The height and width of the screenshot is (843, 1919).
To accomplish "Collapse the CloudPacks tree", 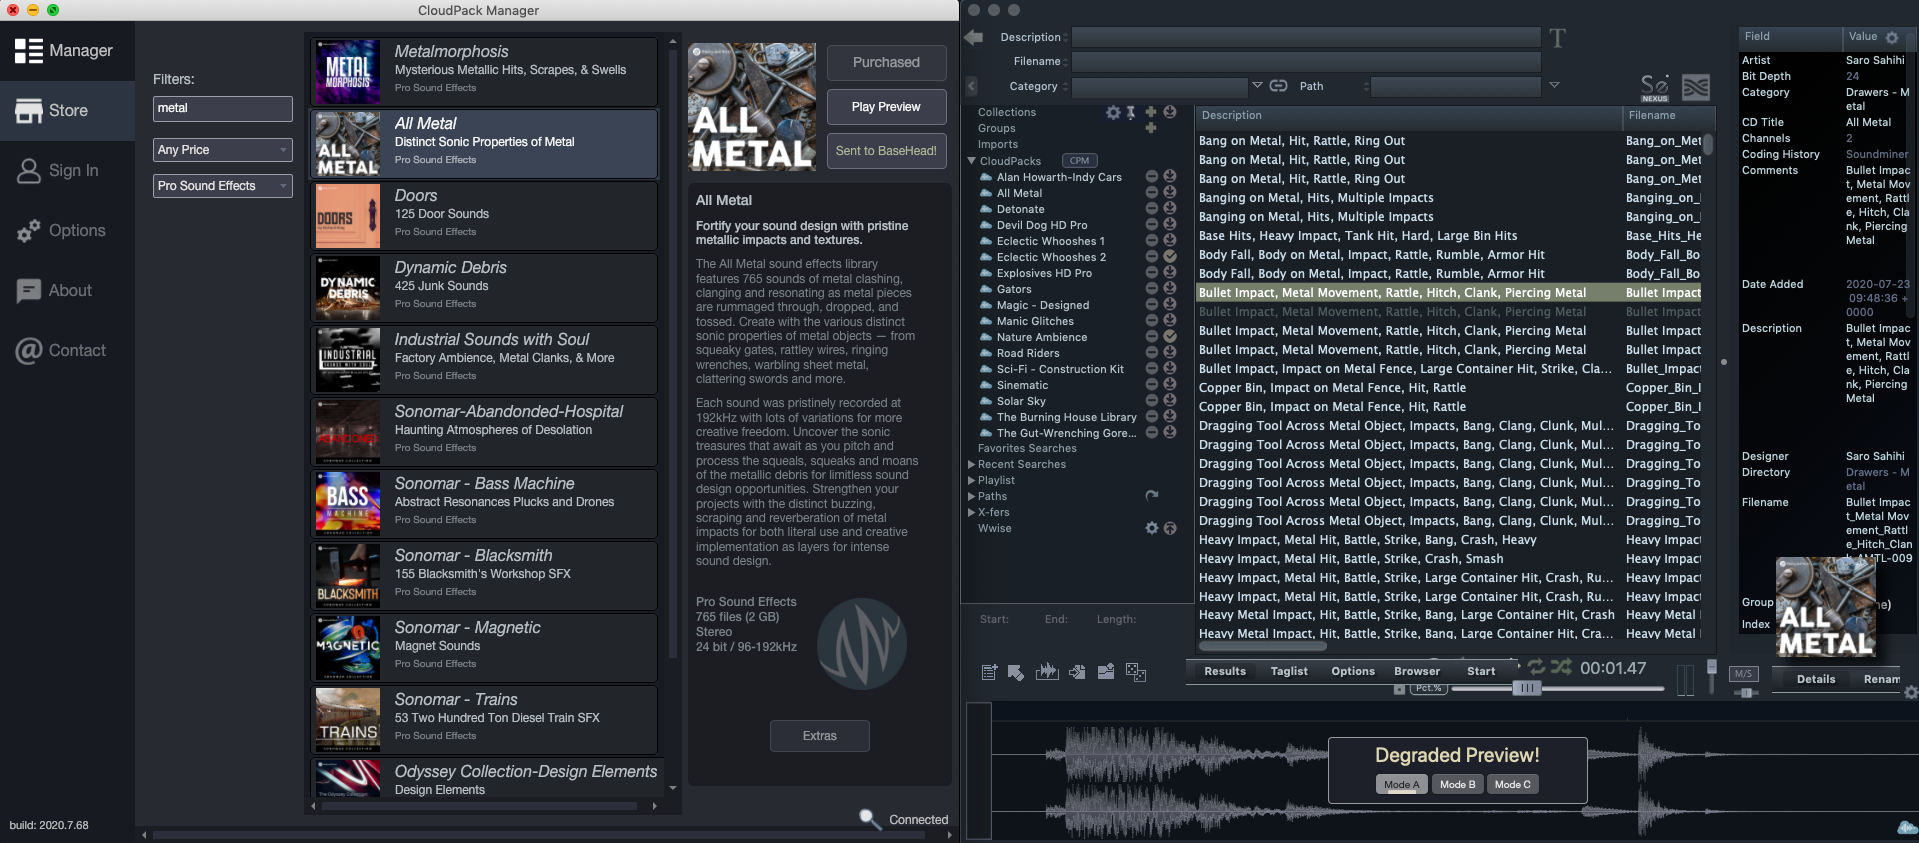I will pyautogui.click(x=971, y=161).
